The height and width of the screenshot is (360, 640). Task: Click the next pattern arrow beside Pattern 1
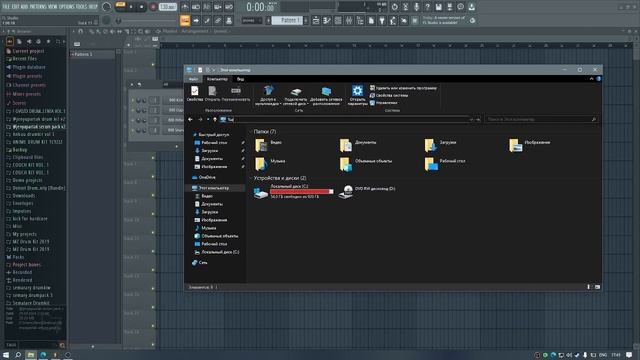point(305,20)
